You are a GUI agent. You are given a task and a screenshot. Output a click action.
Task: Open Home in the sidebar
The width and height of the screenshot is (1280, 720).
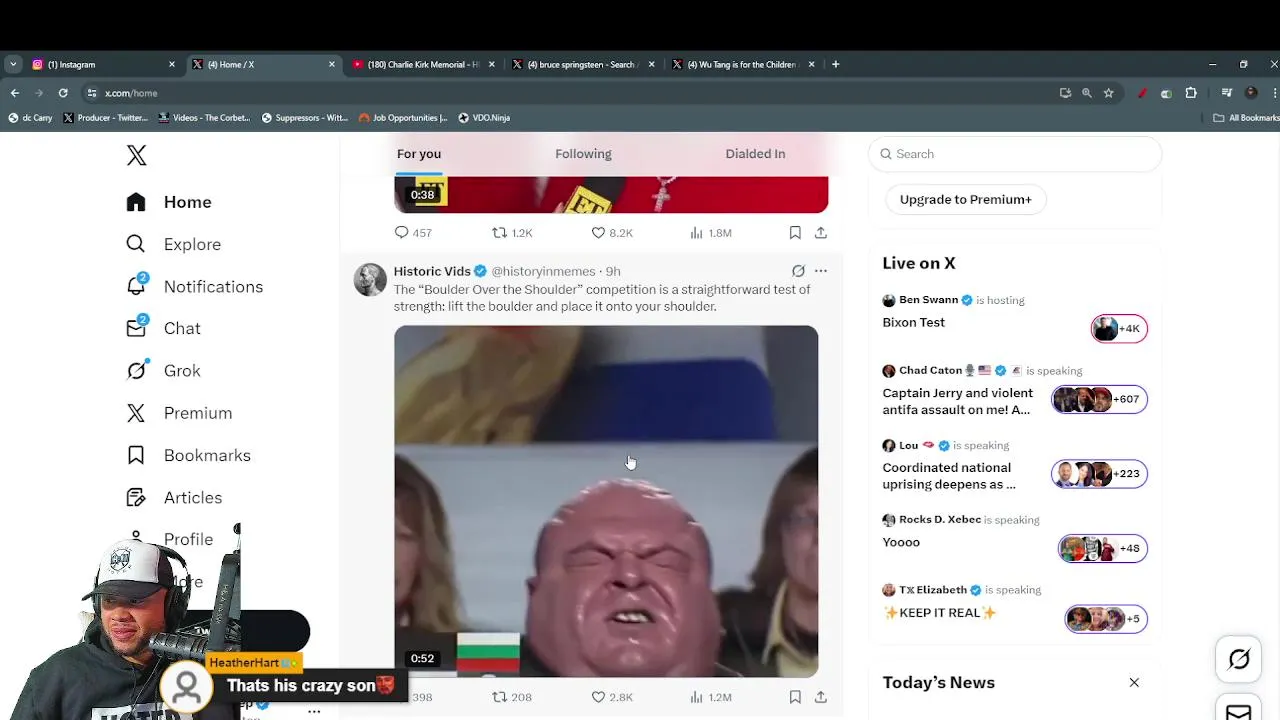tap(169, 202)
